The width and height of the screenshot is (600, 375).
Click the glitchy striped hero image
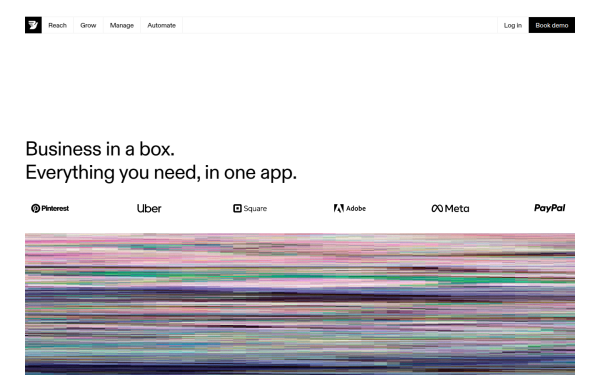point(300,304)
